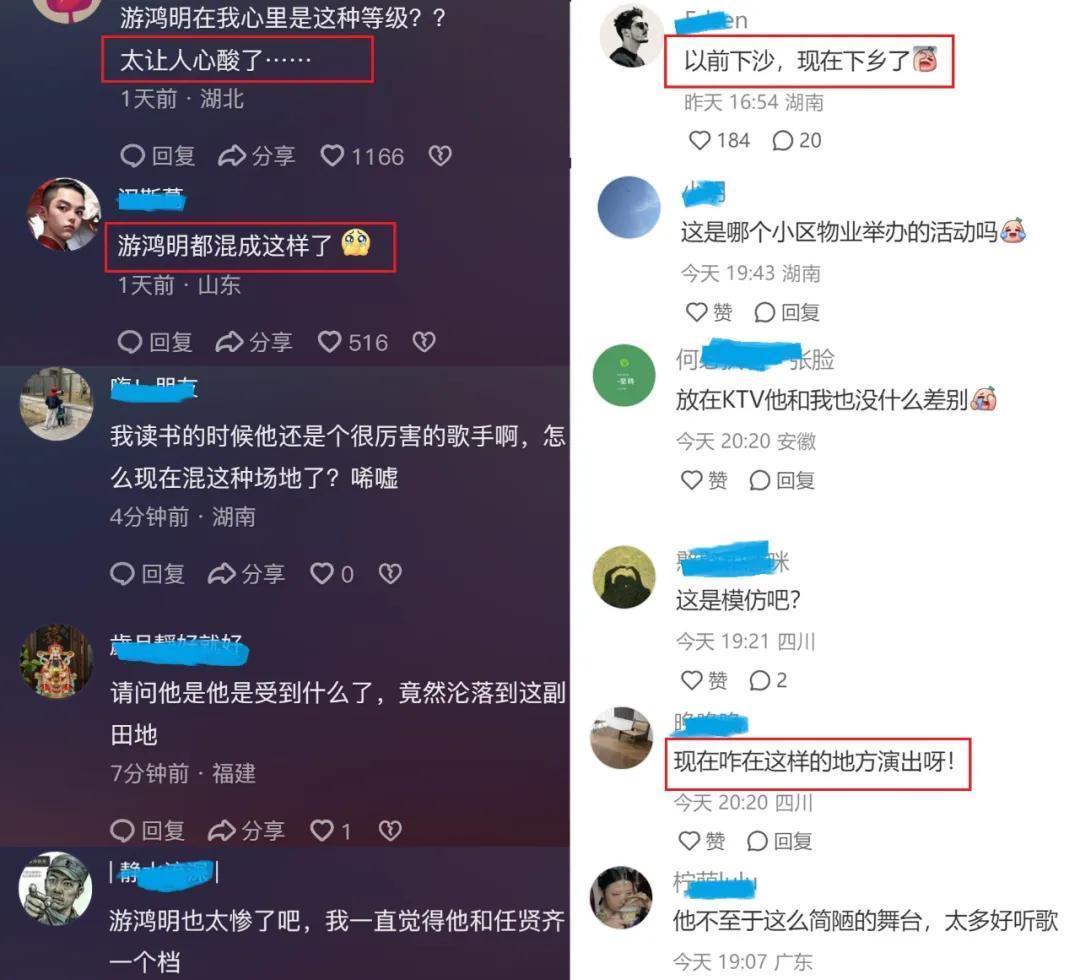Image resolution: width=1080 pixels, height=980 pixels.
Task: Reply to the 7分钟前 Fujian comment
Action: point(147,831)
